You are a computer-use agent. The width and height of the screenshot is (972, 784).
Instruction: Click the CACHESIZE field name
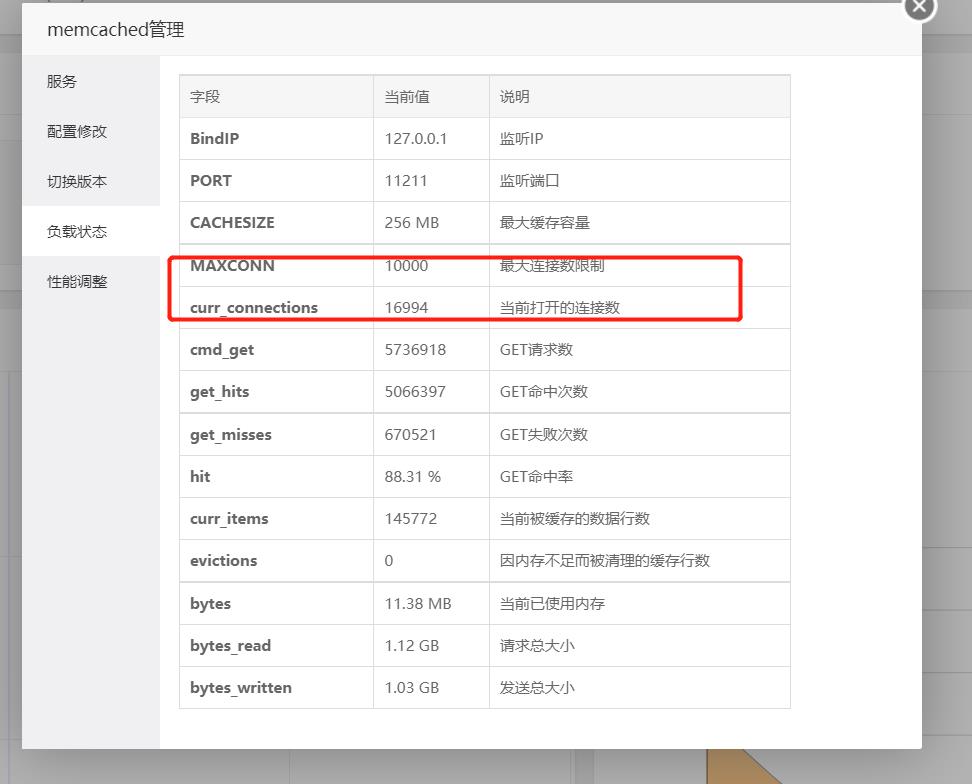coord(232,222)
